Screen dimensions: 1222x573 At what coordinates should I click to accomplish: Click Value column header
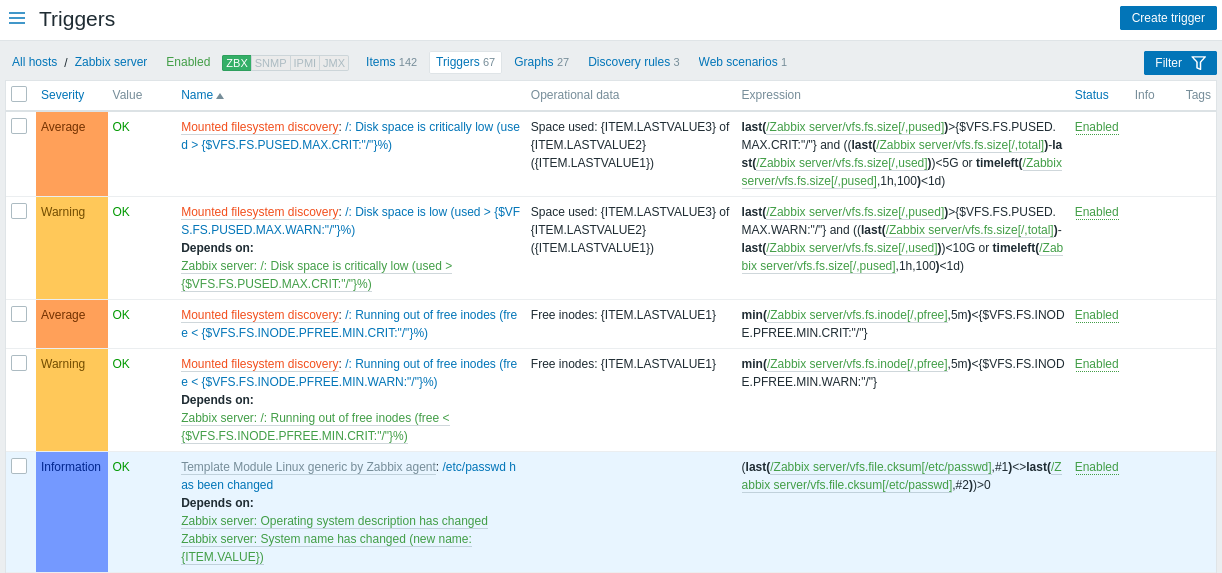pyautogui.click(x=127, y=95)
